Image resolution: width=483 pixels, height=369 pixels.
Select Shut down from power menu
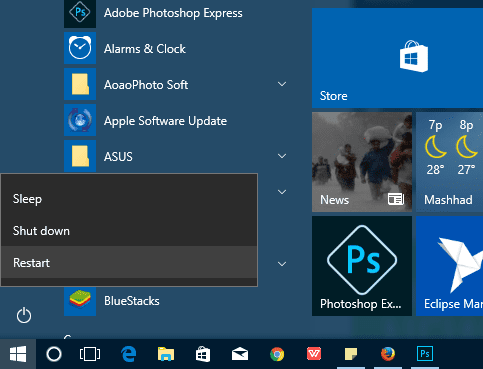click(x=129, y=231)
